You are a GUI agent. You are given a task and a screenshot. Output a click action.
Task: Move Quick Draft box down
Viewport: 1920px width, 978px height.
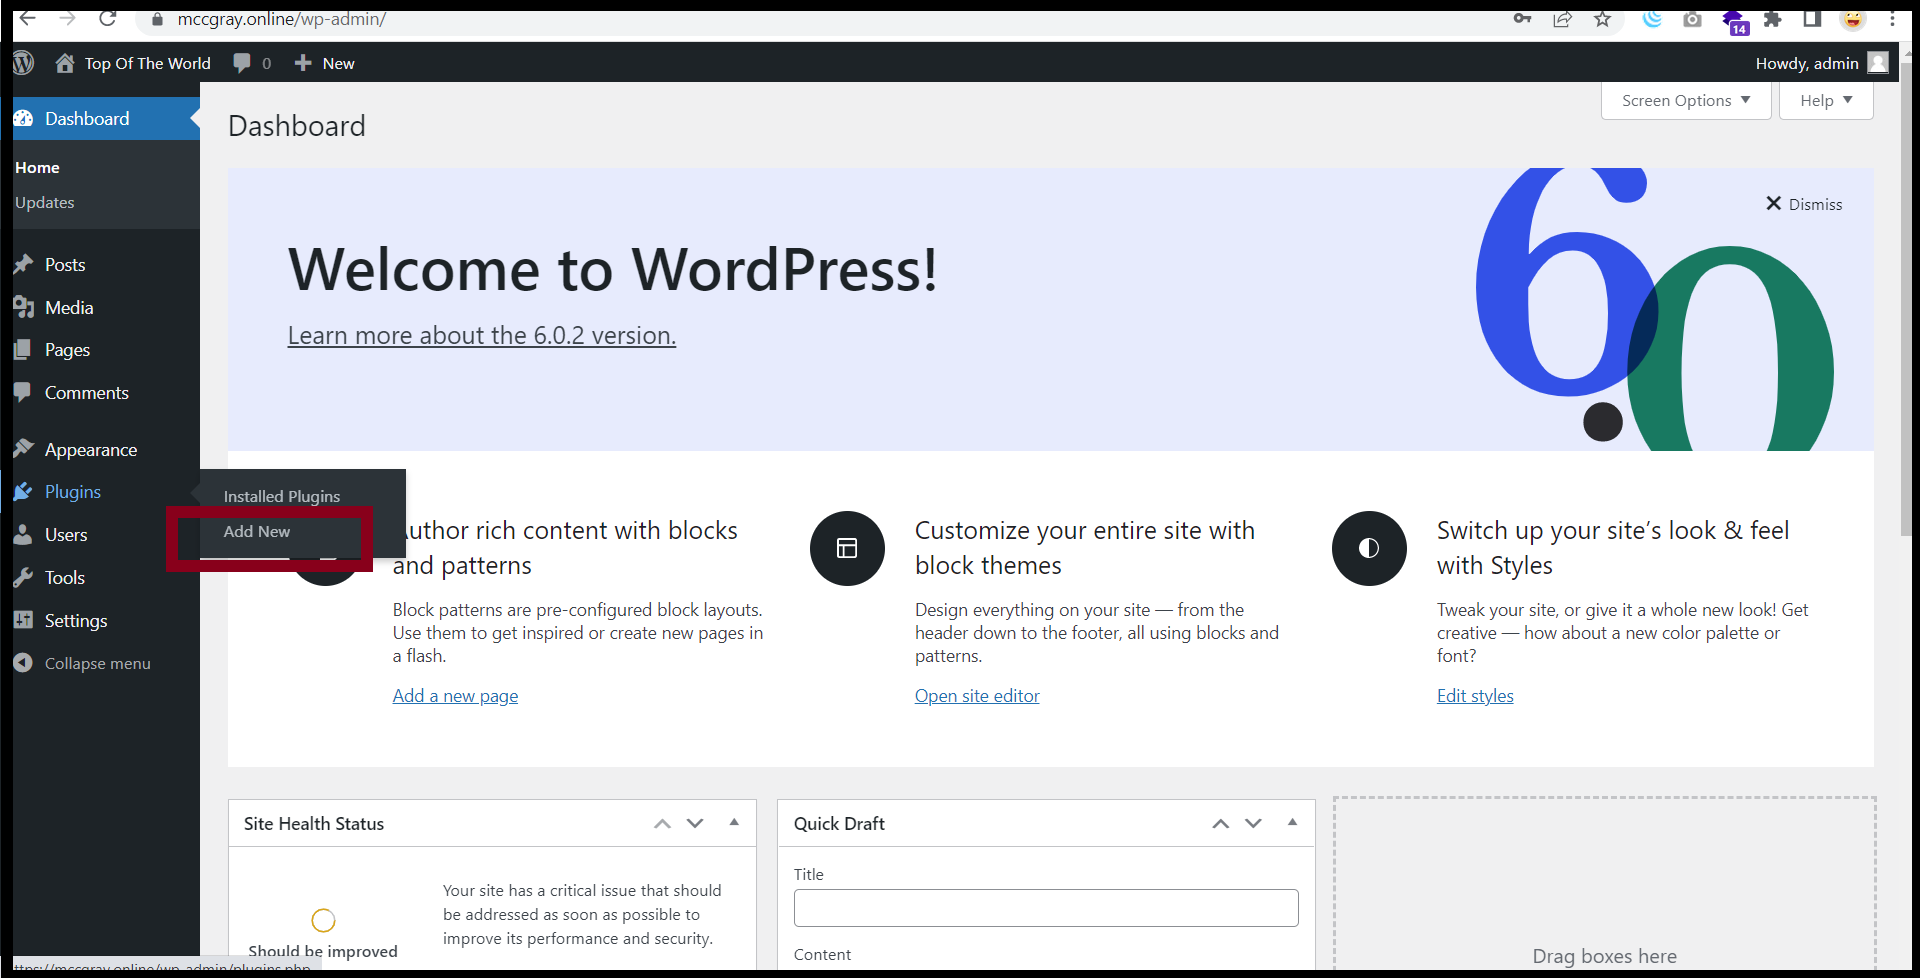[1253, 823]
